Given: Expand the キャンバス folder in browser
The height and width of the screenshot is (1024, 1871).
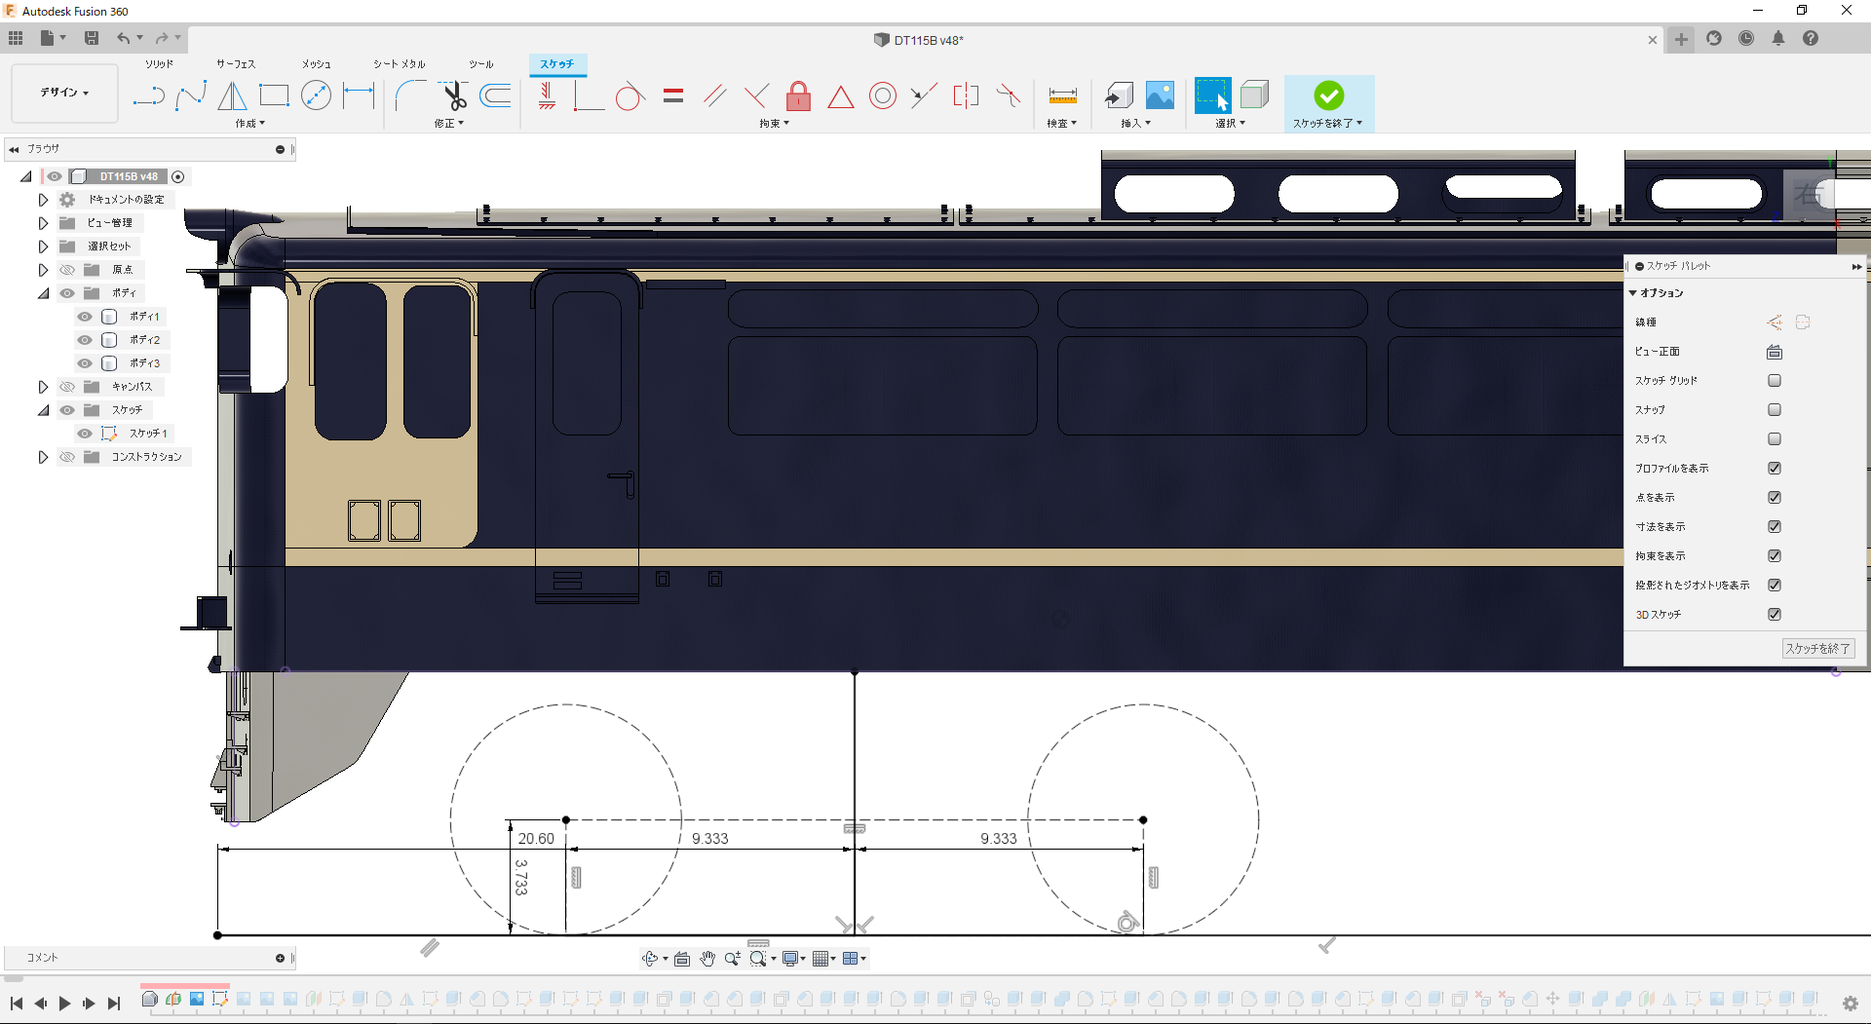Looking at the screenshot, I should pos(43,387).
